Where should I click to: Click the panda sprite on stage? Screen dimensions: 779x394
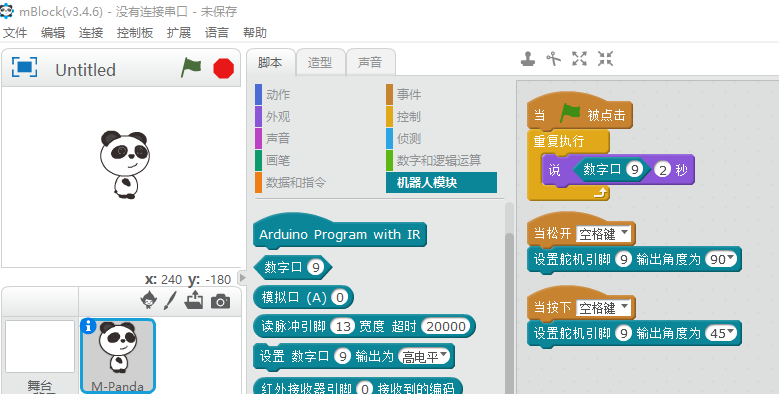point(124,165)
